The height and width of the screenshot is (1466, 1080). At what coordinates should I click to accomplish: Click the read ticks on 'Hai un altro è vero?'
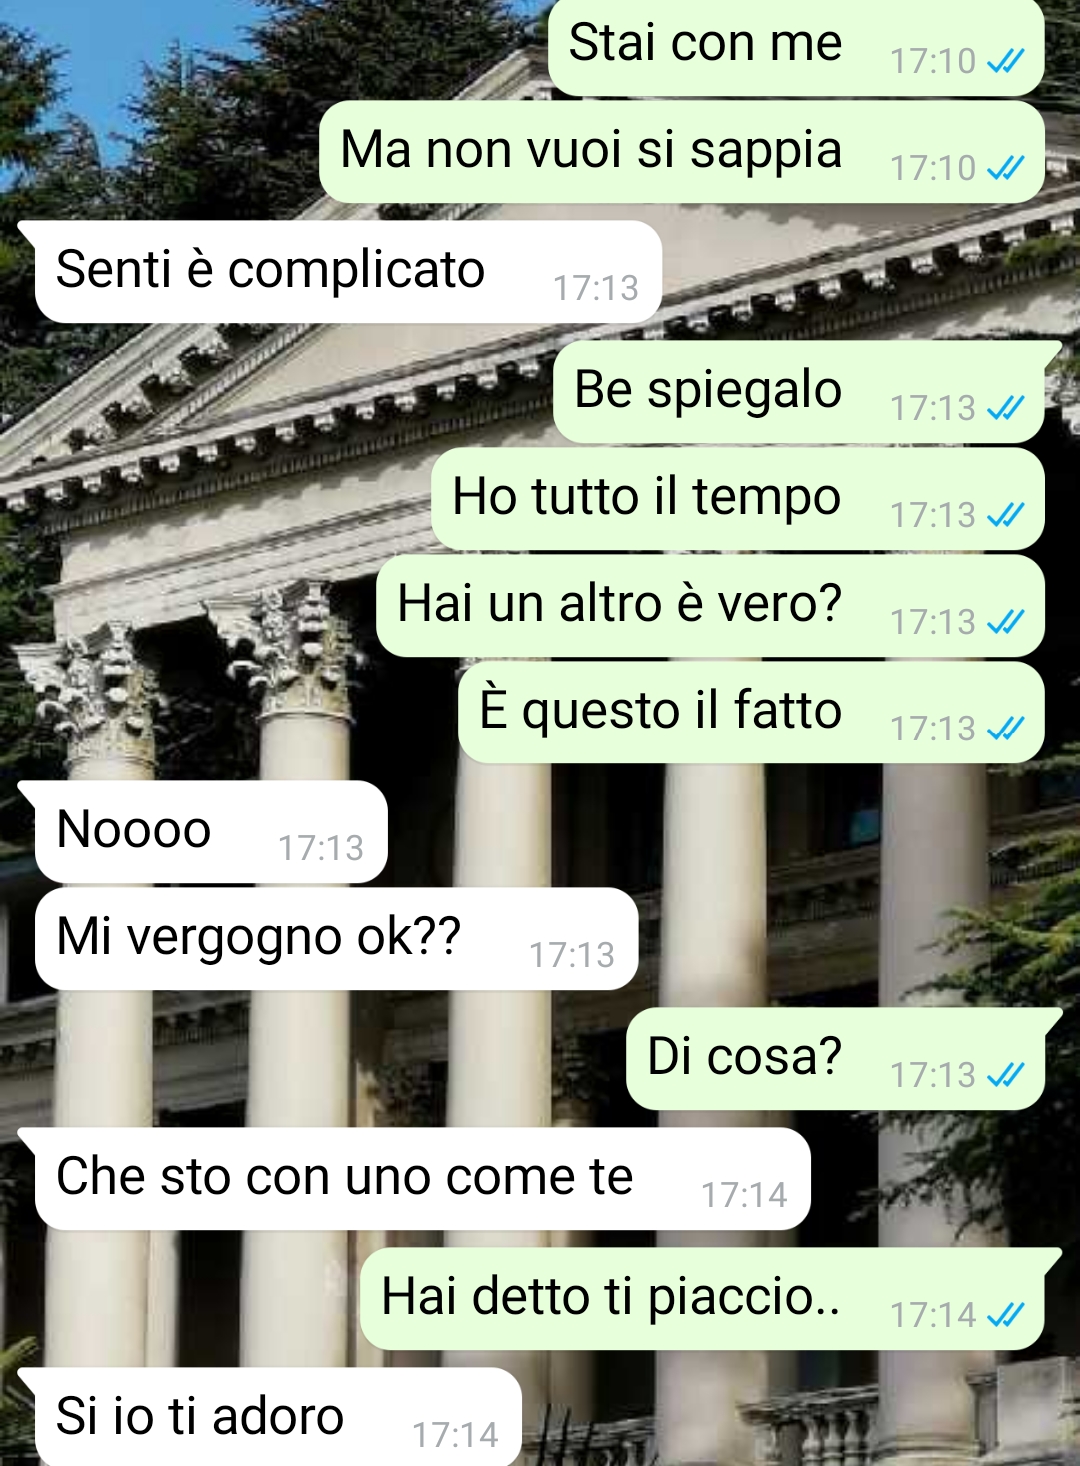tap(1005, 622)
